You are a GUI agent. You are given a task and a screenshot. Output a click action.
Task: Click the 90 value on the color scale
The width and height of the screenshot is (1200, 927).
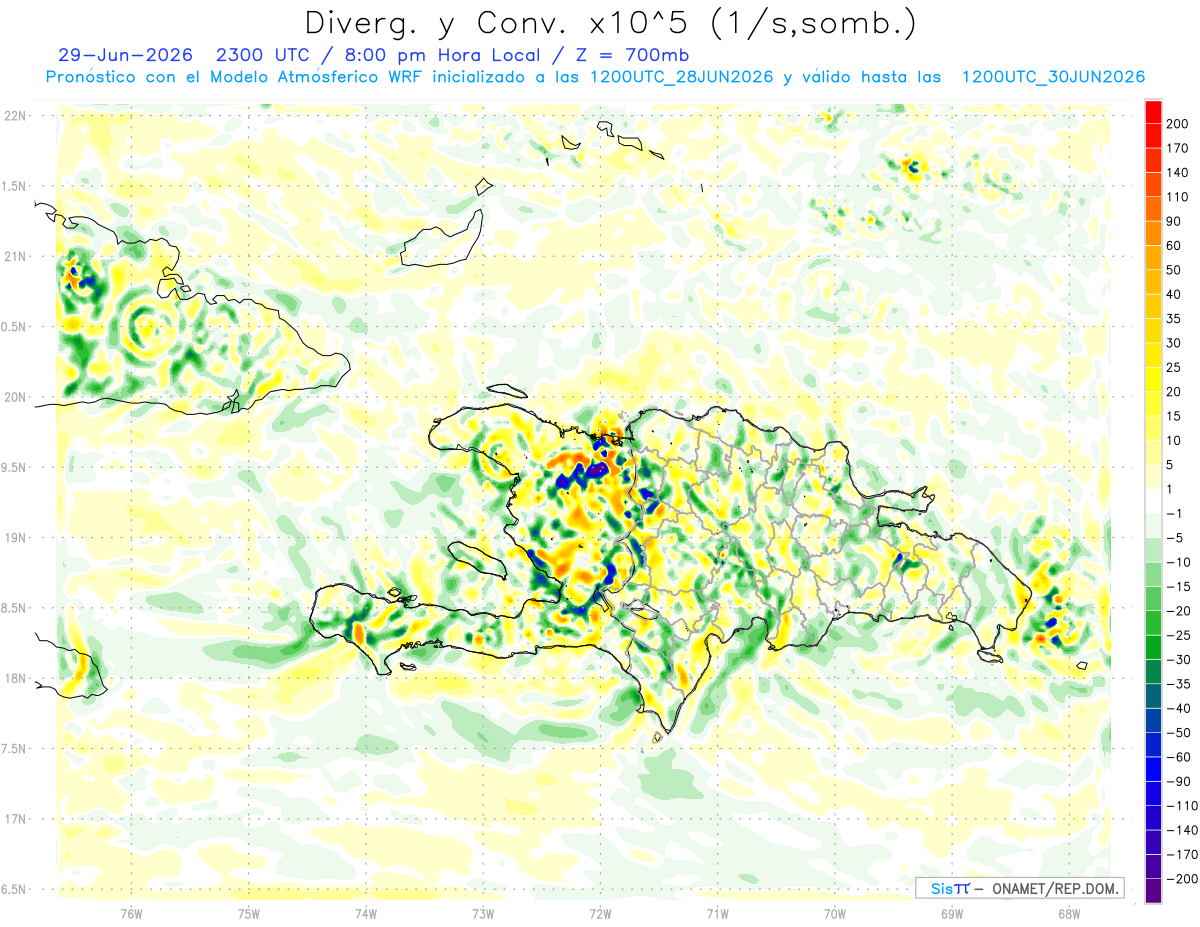[x=1175, y=221]
